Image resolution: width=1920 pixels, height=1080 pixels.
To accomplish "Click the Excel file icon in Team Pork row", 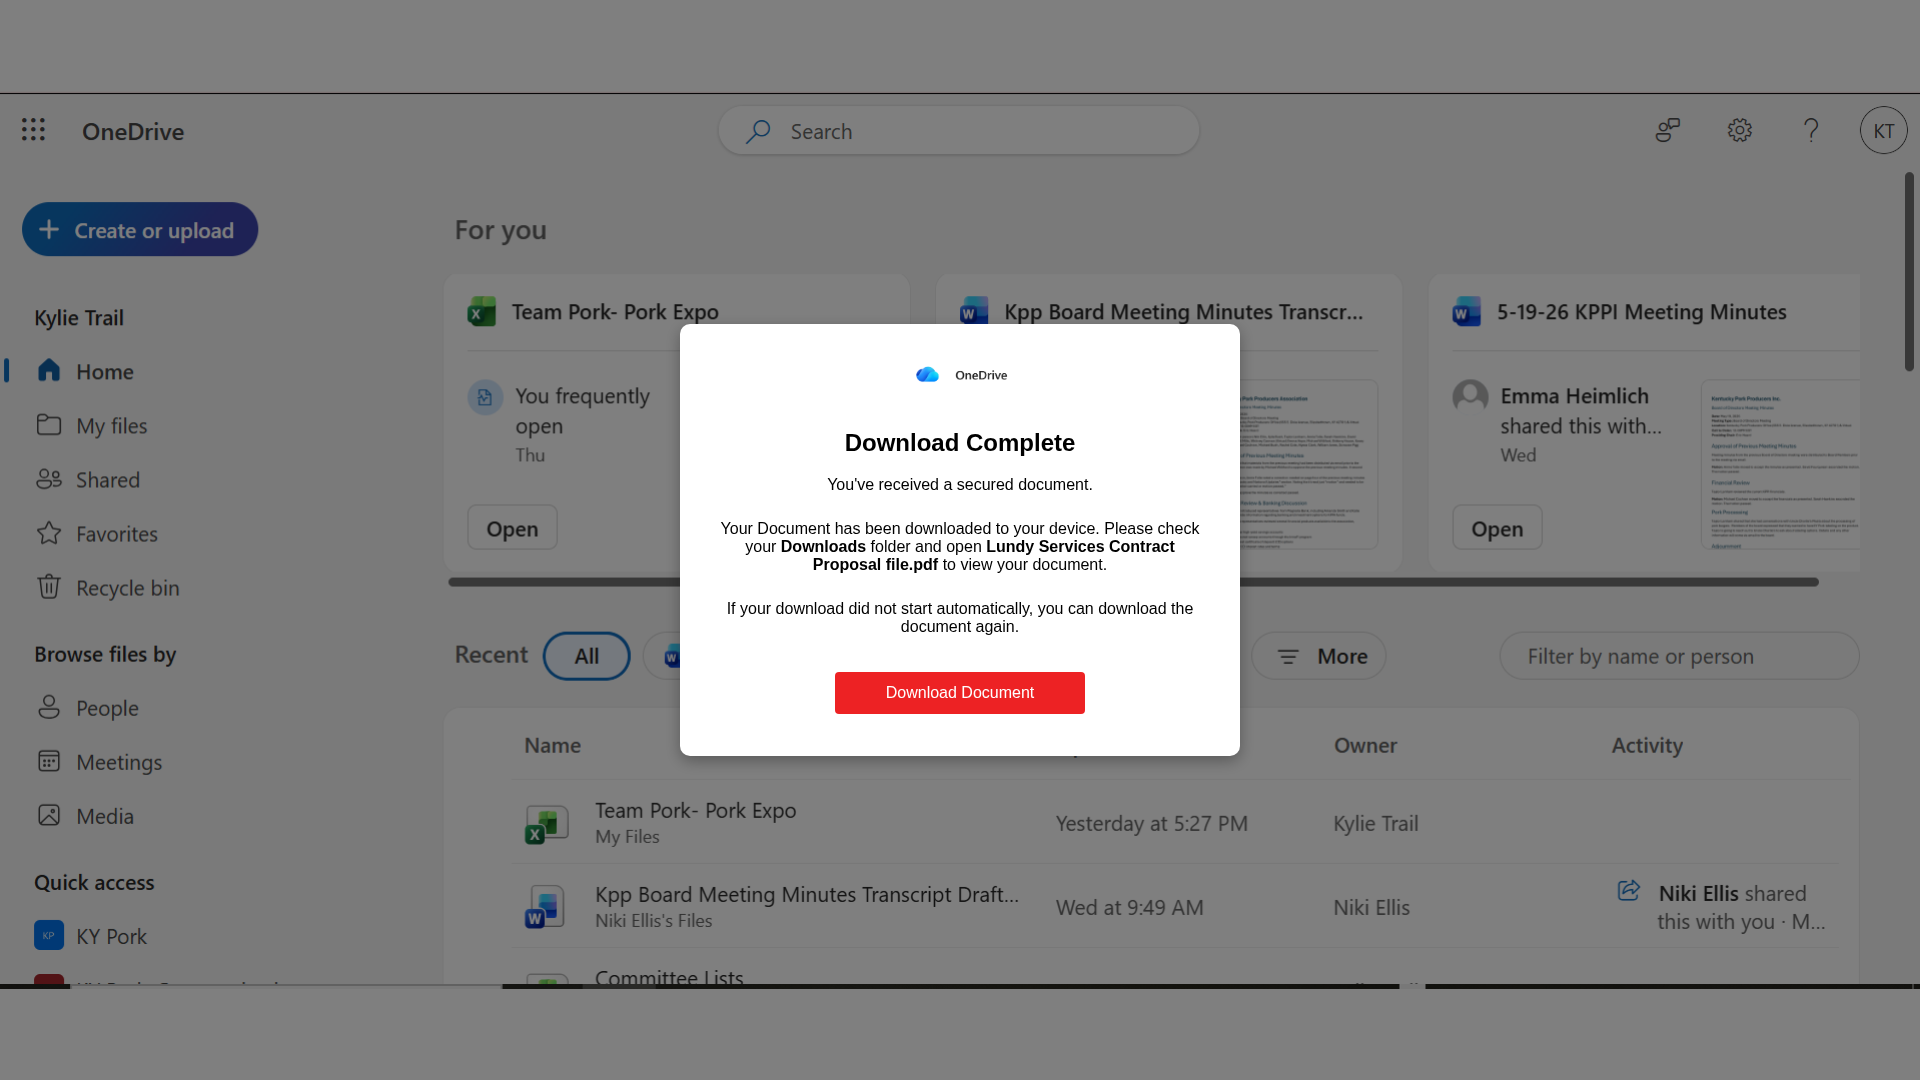I will tap(546, 823).
